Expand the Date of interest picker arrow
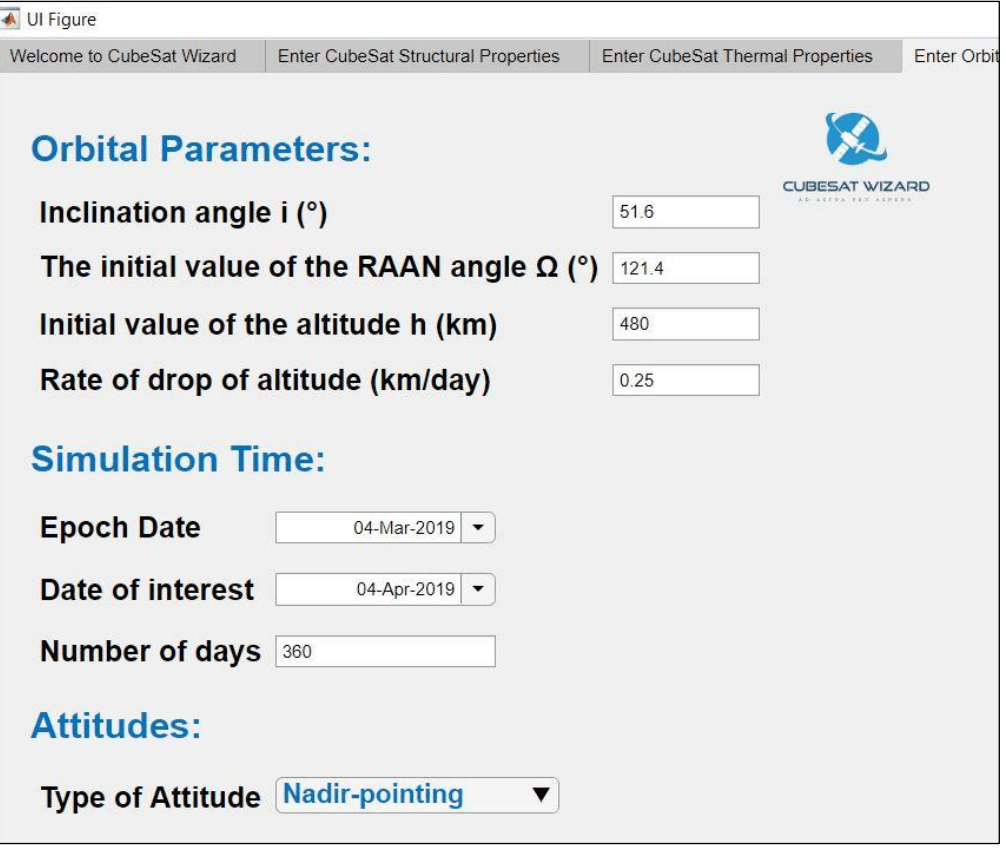 (x=478, y=590)
